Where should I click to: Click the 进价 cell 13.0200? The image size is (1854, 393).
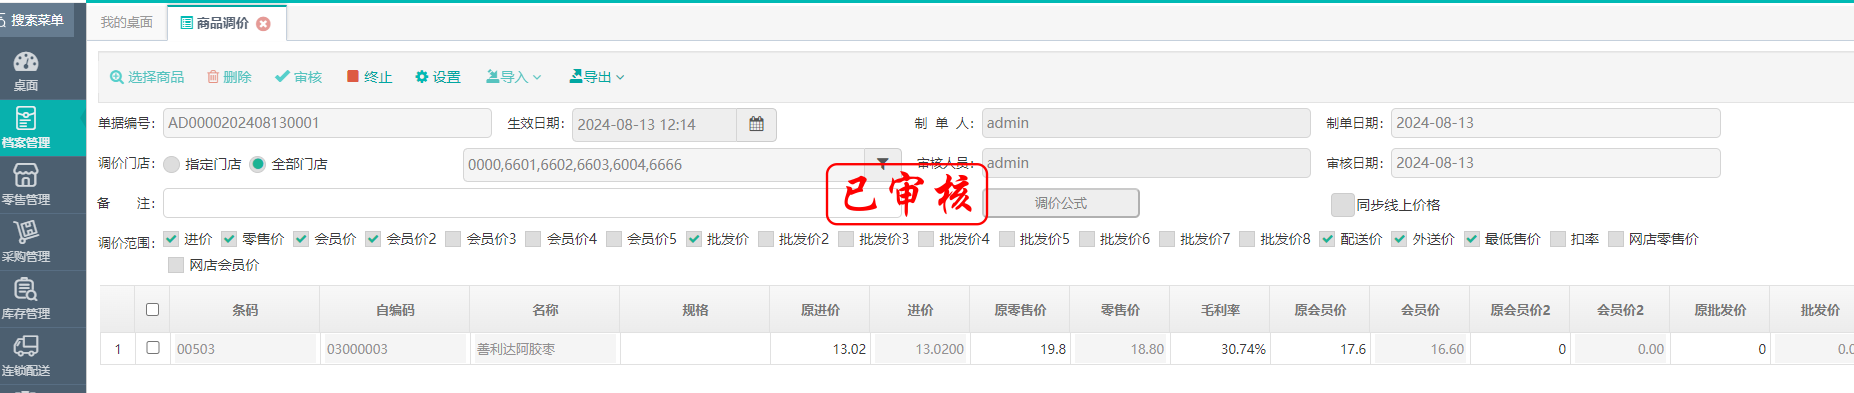click(920, 349)
